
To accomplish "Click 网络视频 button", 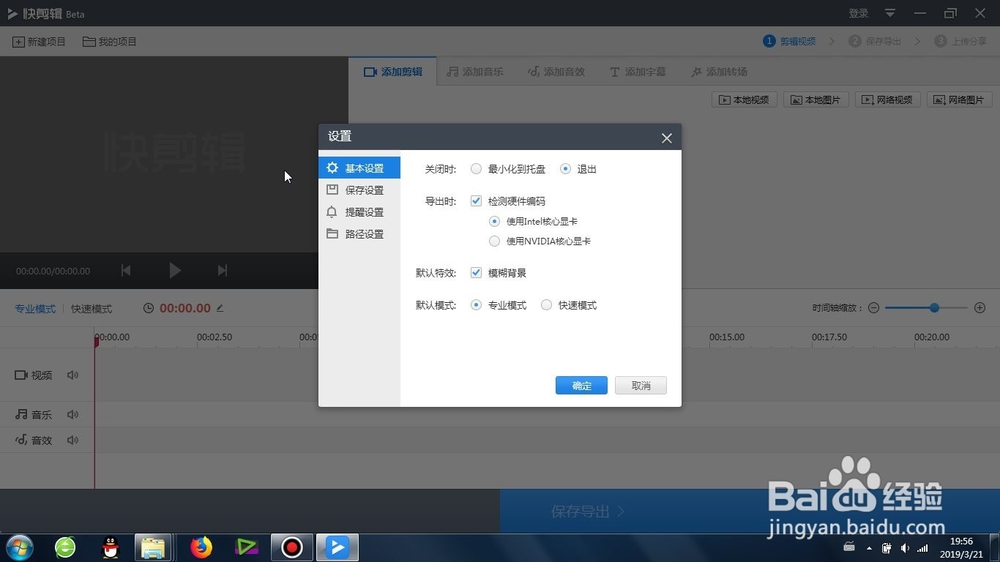I will pos(887,100).
